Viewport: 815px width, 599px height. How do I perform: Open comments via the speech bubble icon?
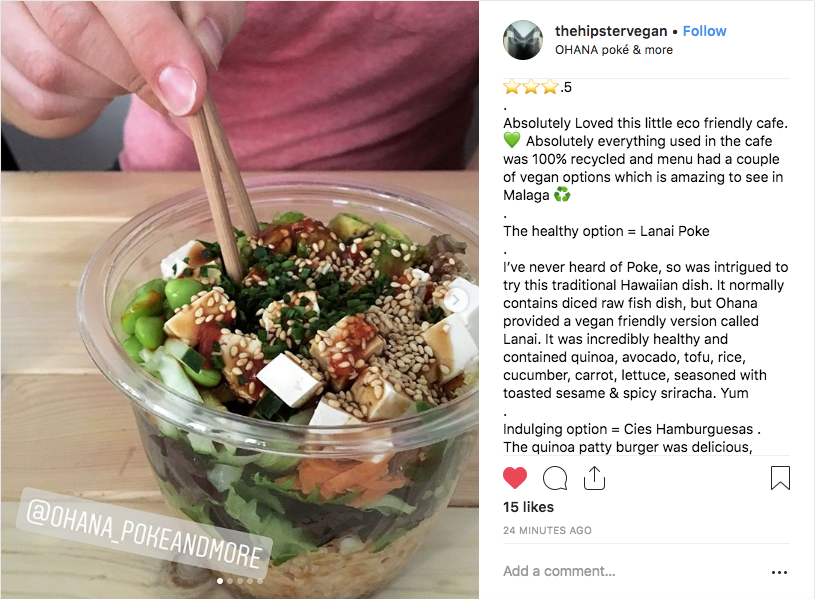pos(555,478)
